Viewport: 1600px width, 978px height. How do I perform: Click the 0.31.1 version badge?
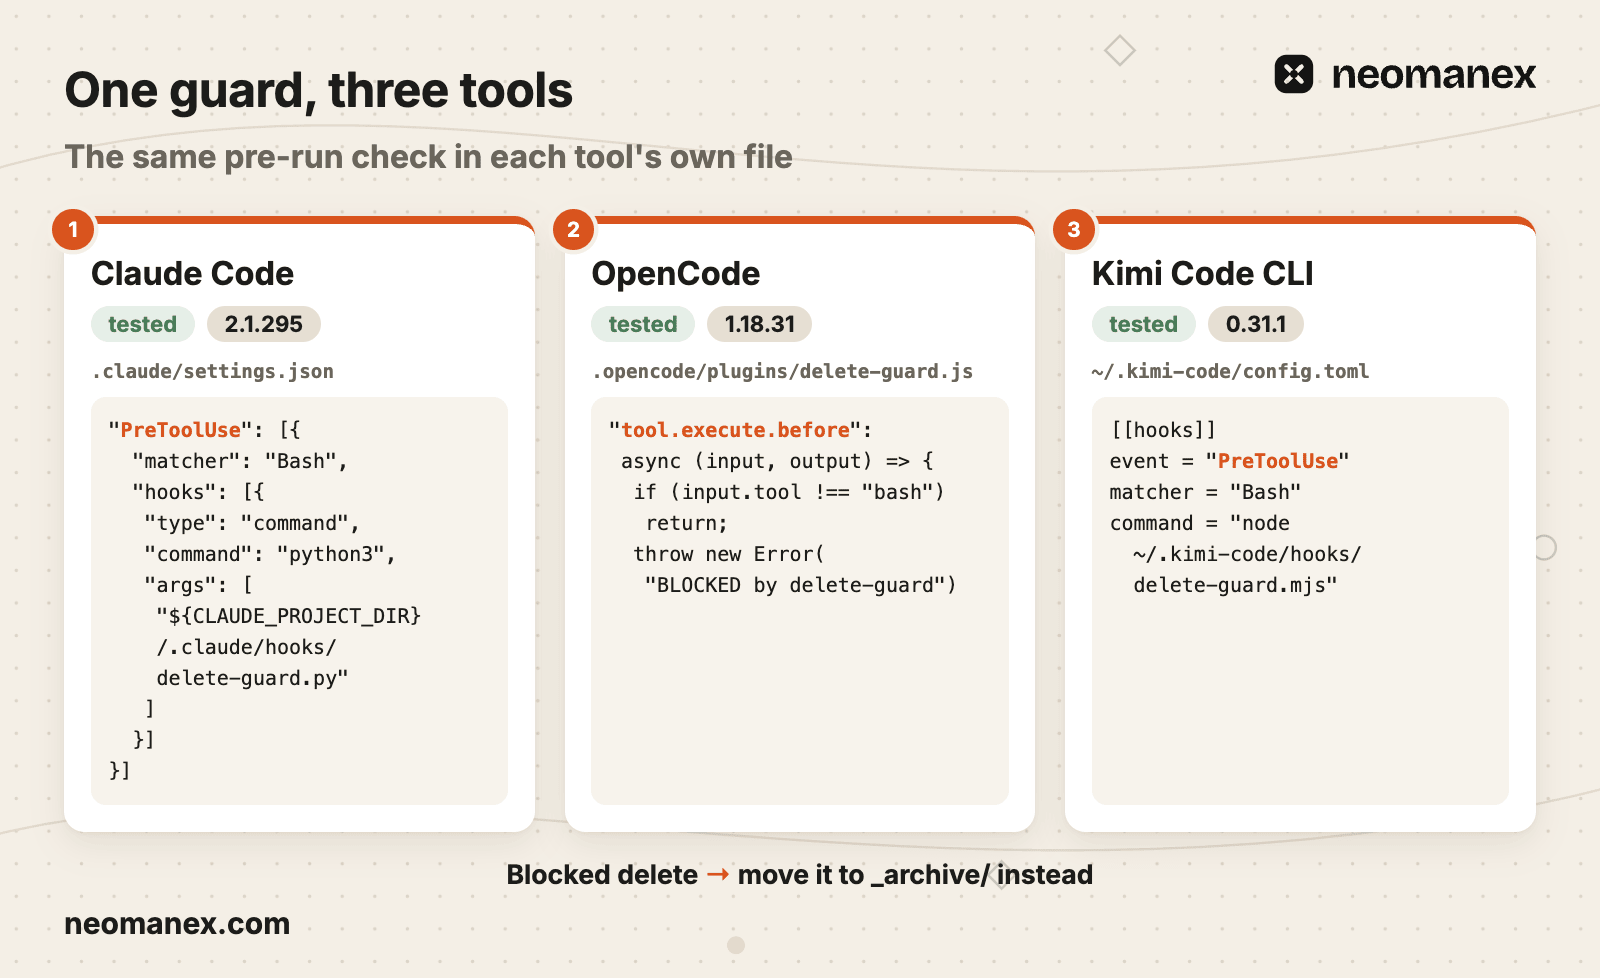pos(1256,324)
